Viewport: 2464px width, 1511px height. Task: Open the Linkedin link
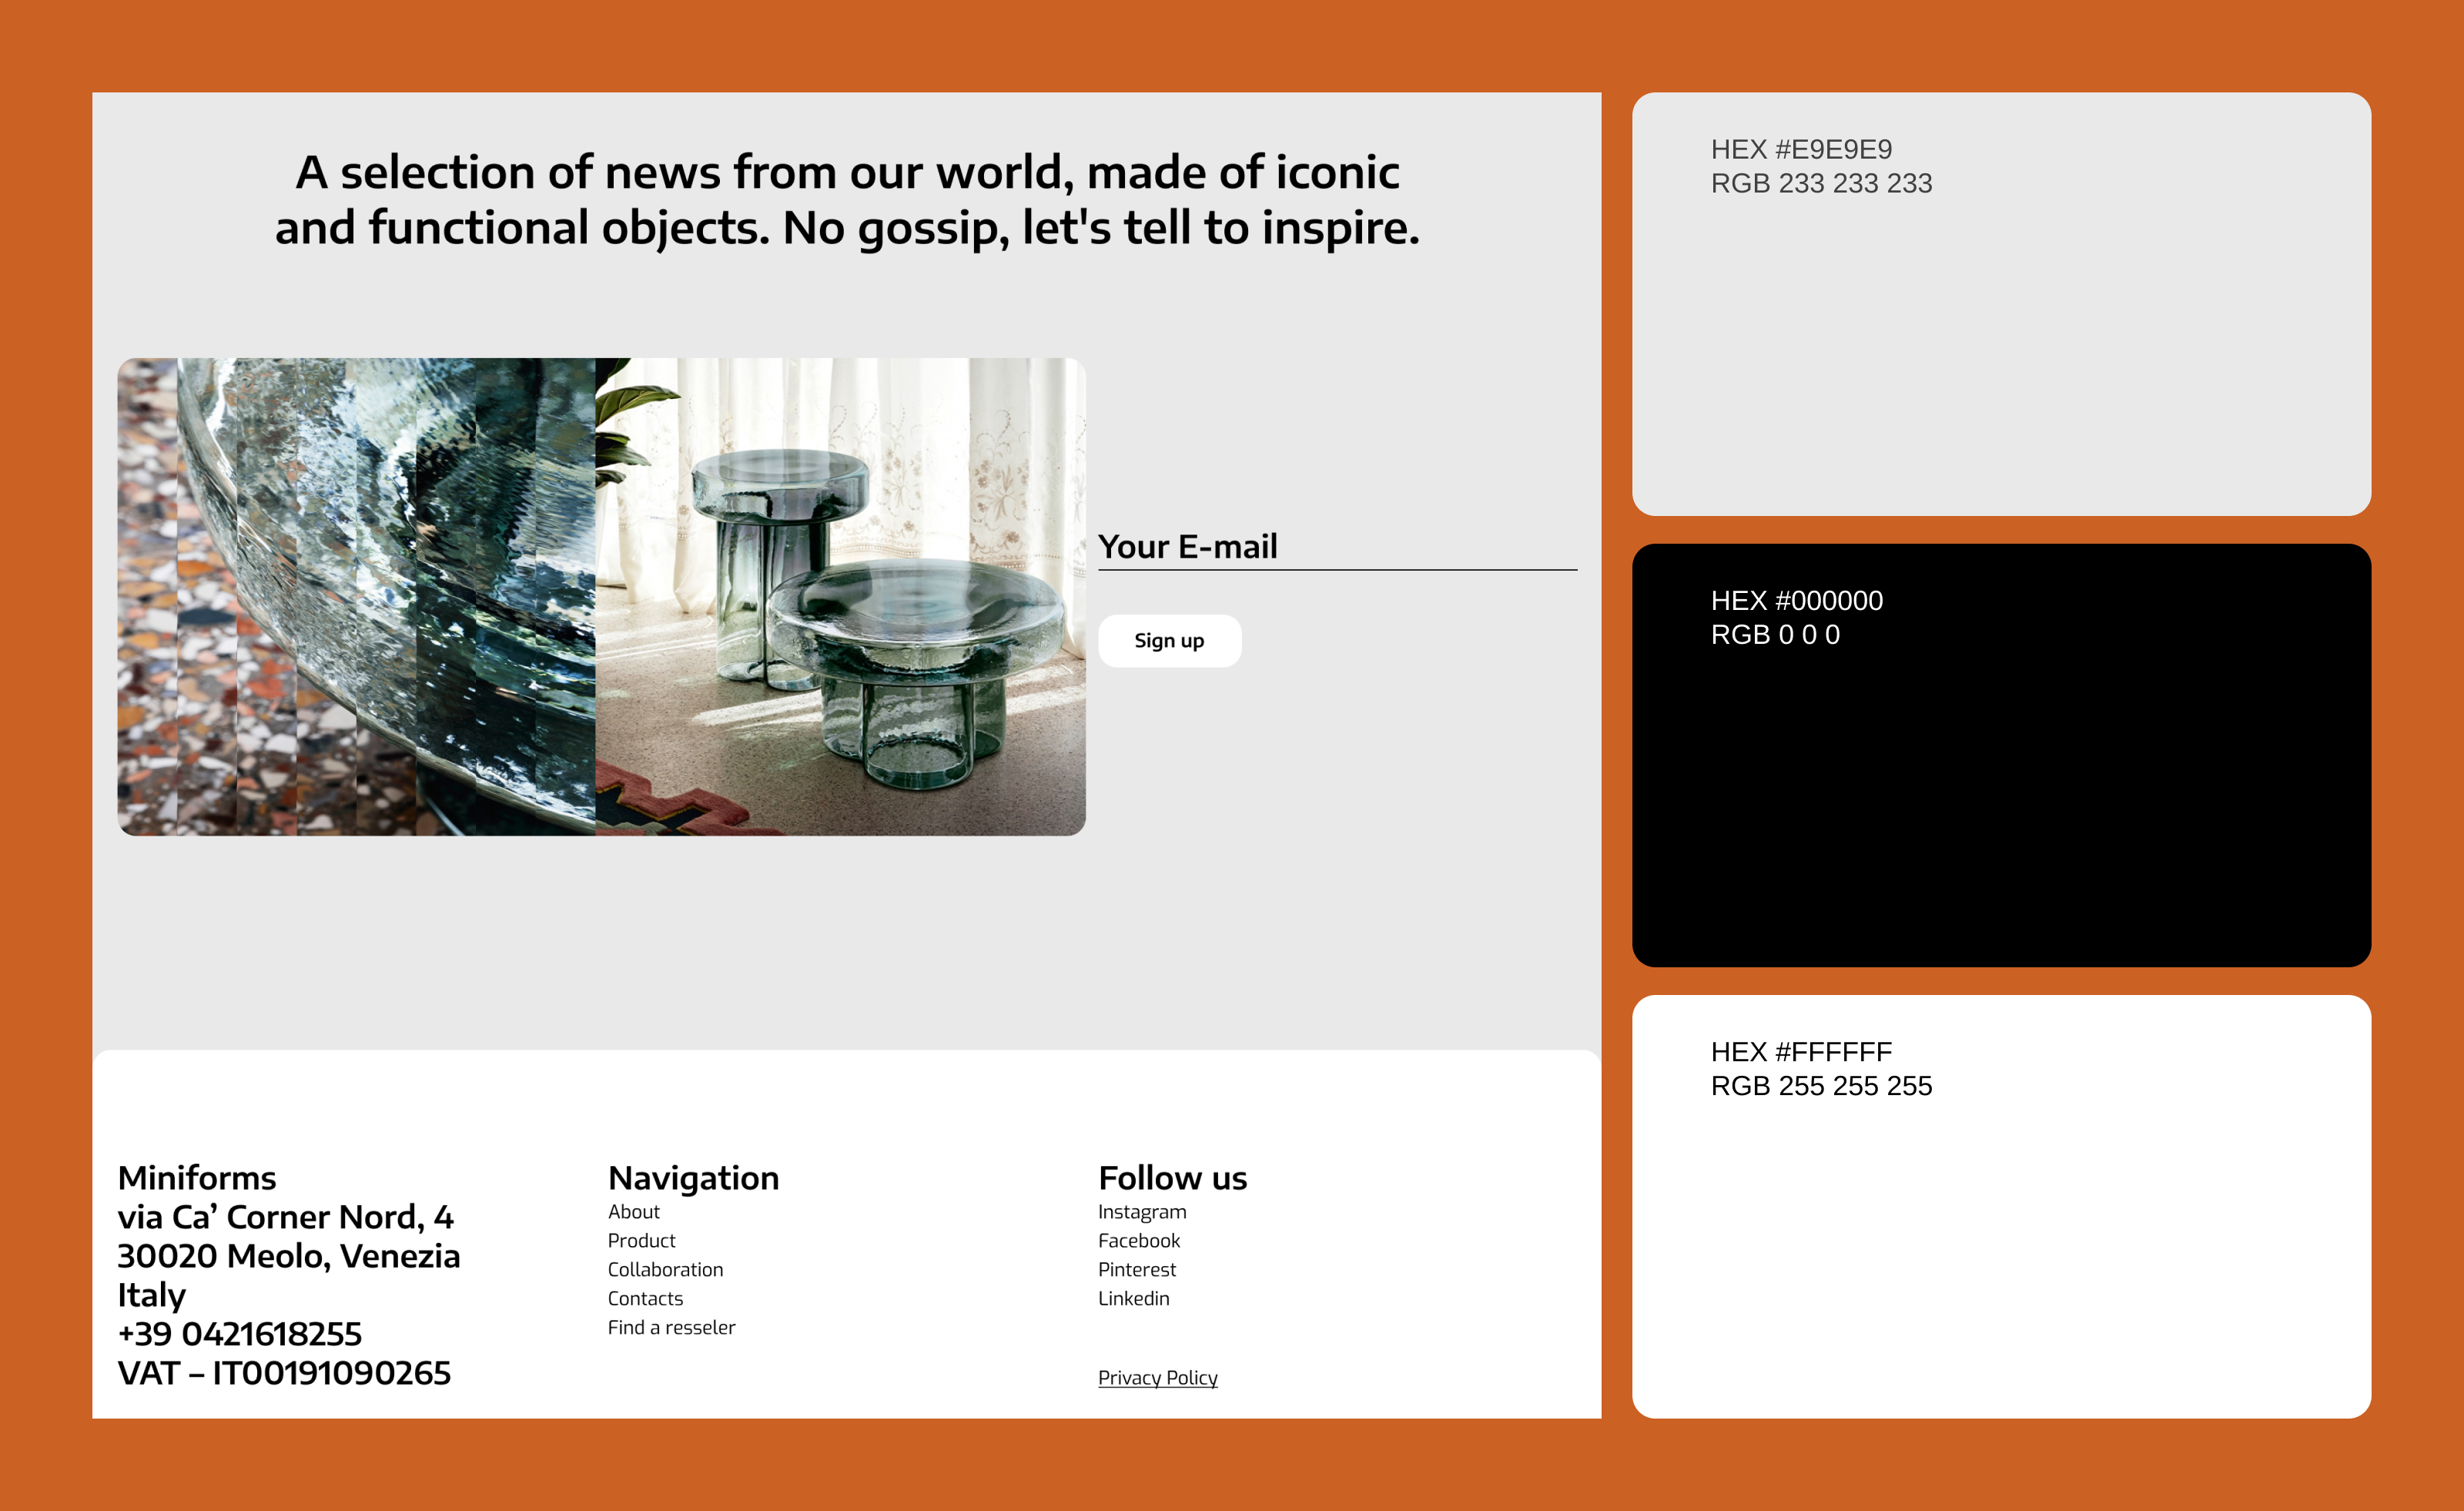1133,1298
